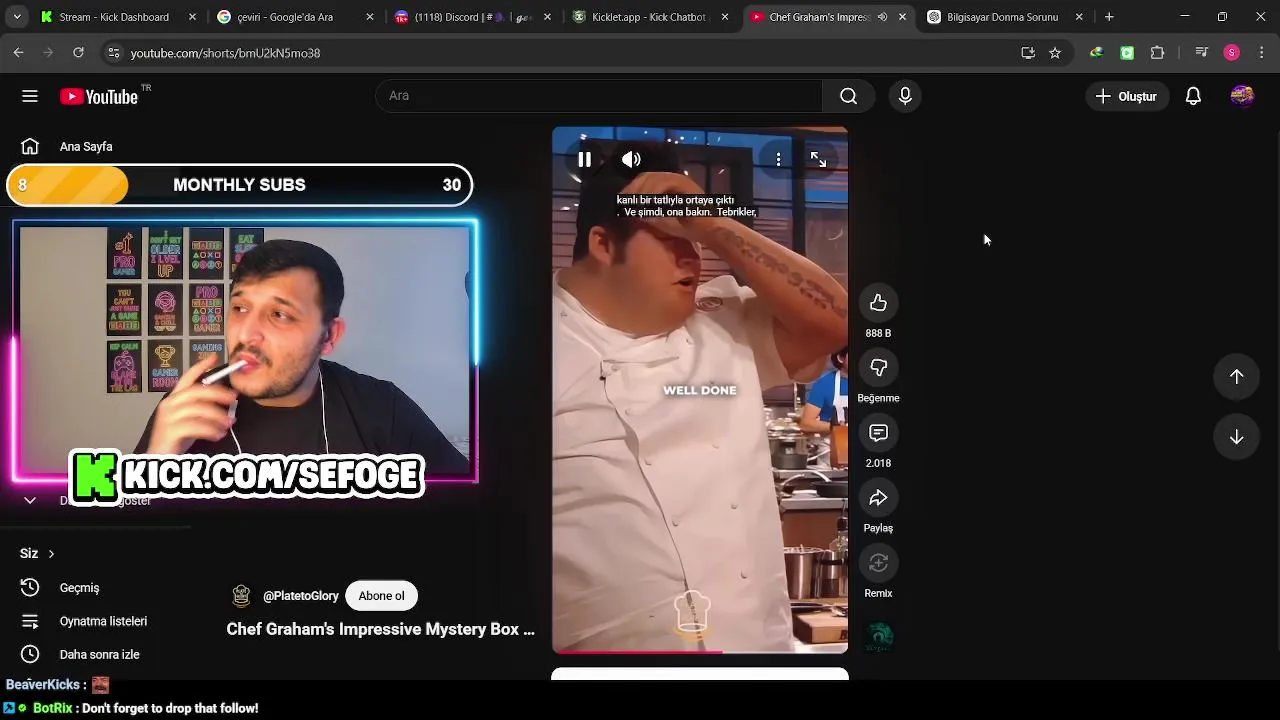Open the notifications bell

click(1193, 96)
